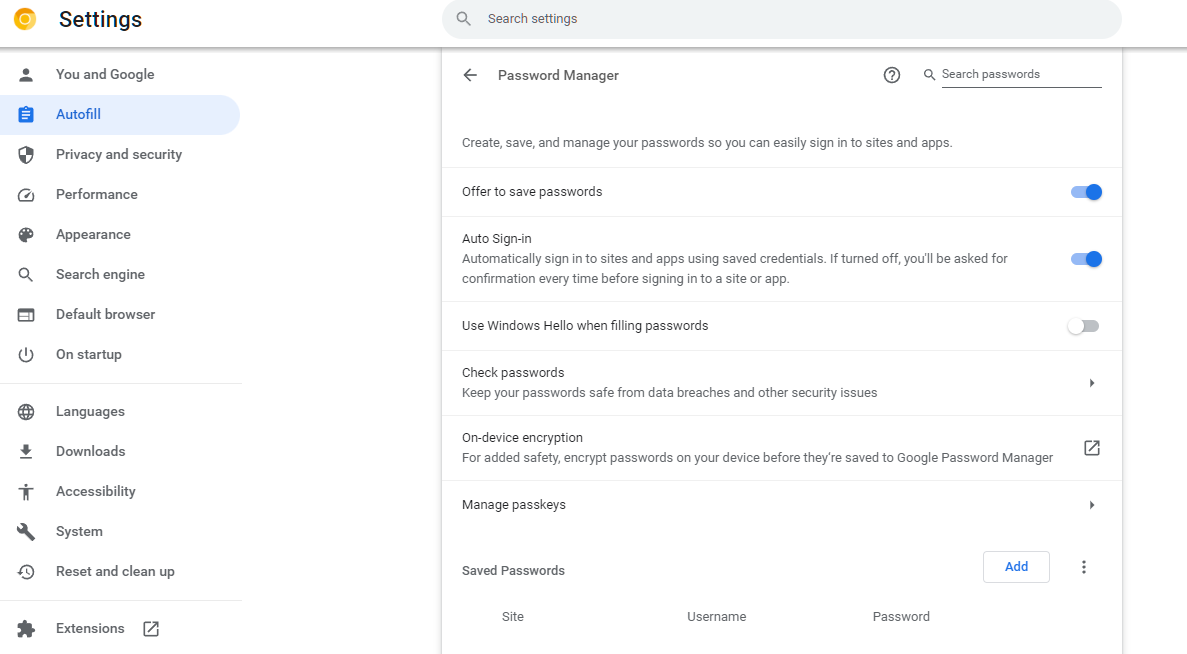1187x654 pixels.
Task: Open the Password Manager help icon
Action: click(892, 75)
